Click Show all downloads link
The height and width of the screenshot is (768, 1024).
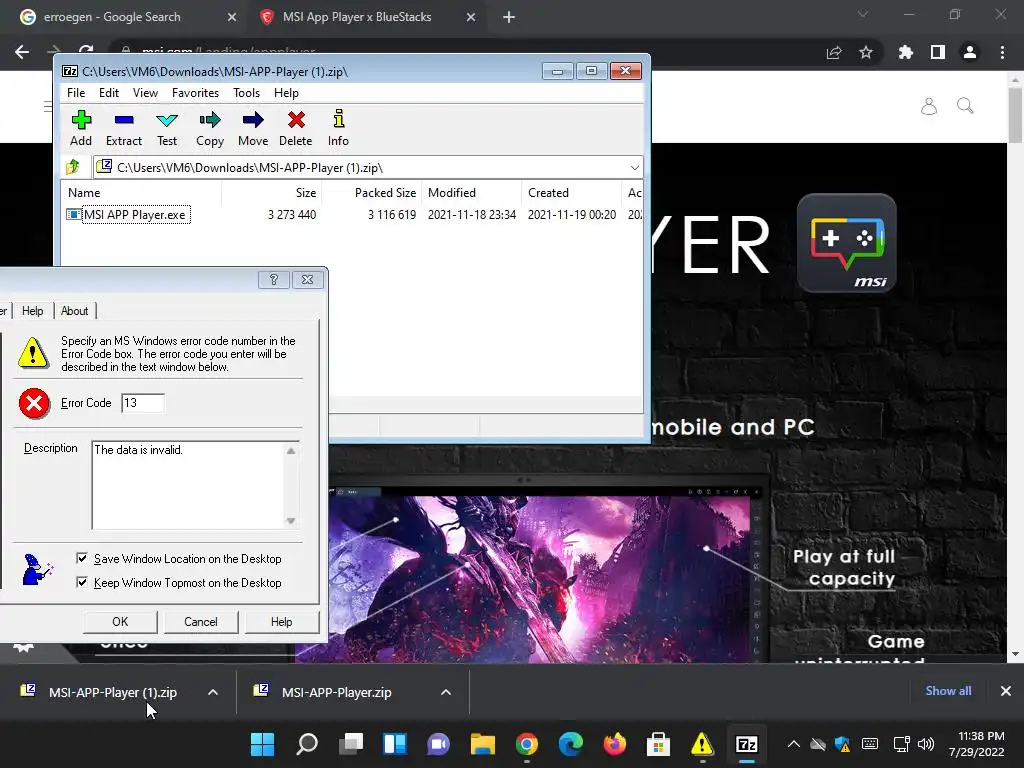coord(948,691)
